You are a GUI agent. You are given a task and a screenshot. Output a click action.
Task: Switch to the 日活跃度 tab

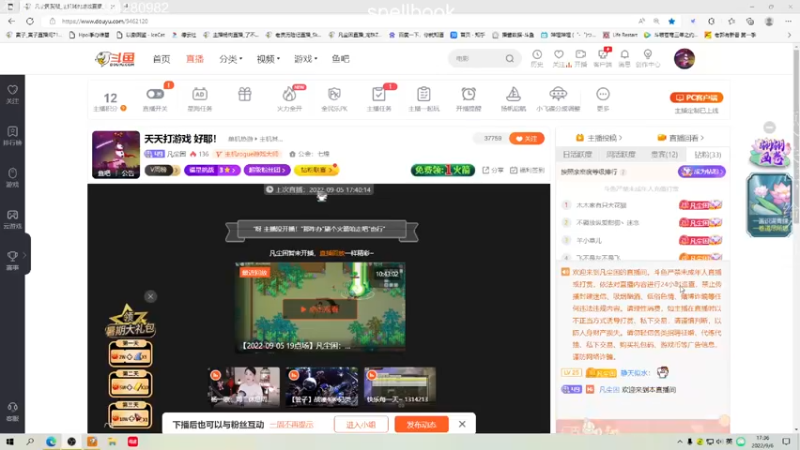click(577, 155)
